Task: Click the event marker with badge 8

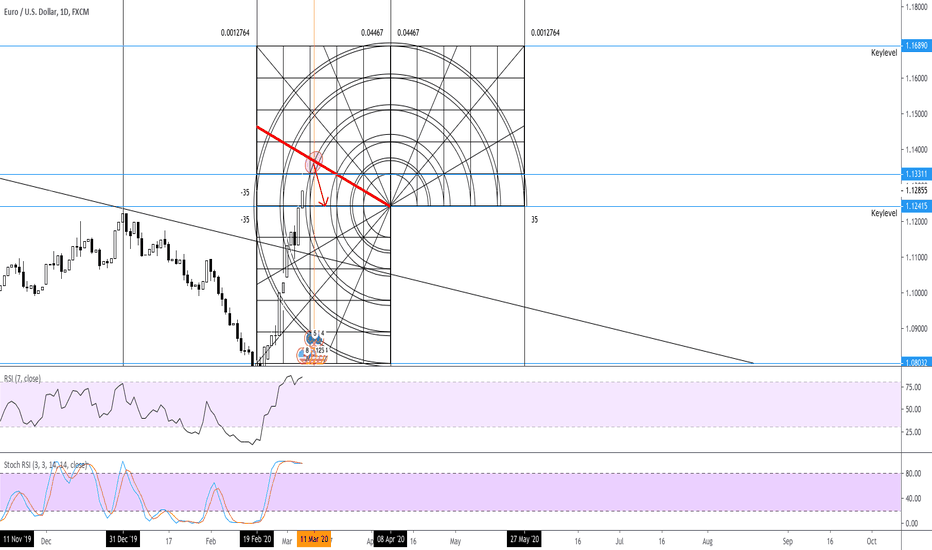Action: (x=303, y=356)
